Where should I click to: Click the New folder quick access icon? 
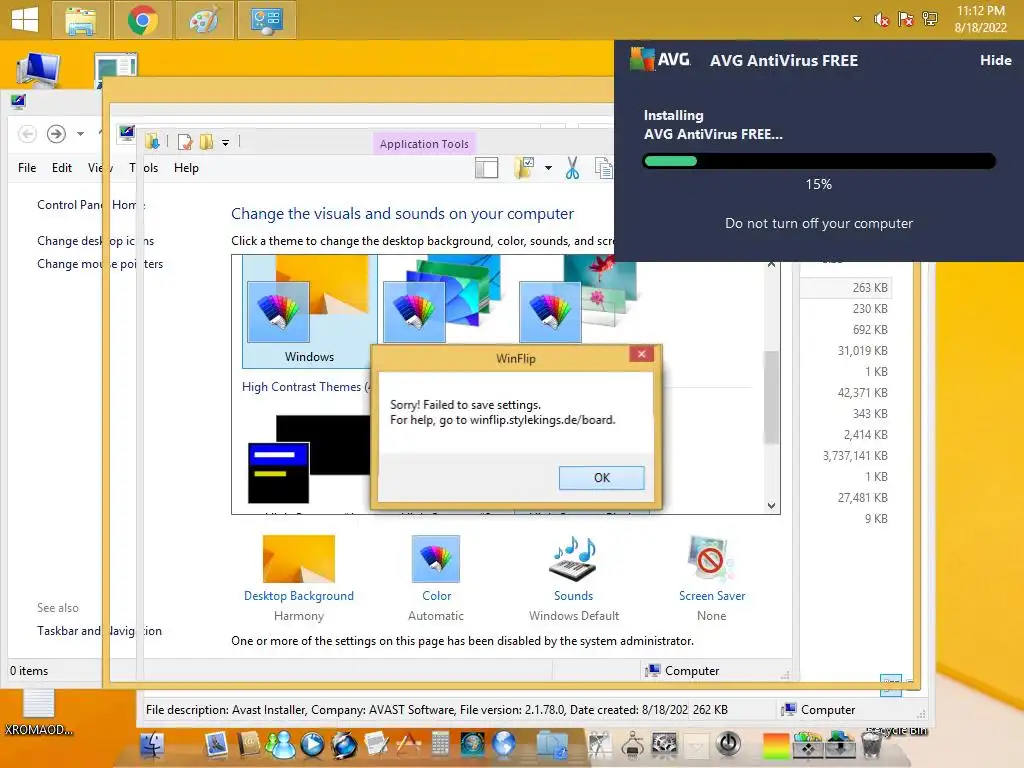click(x=206, y=142)
